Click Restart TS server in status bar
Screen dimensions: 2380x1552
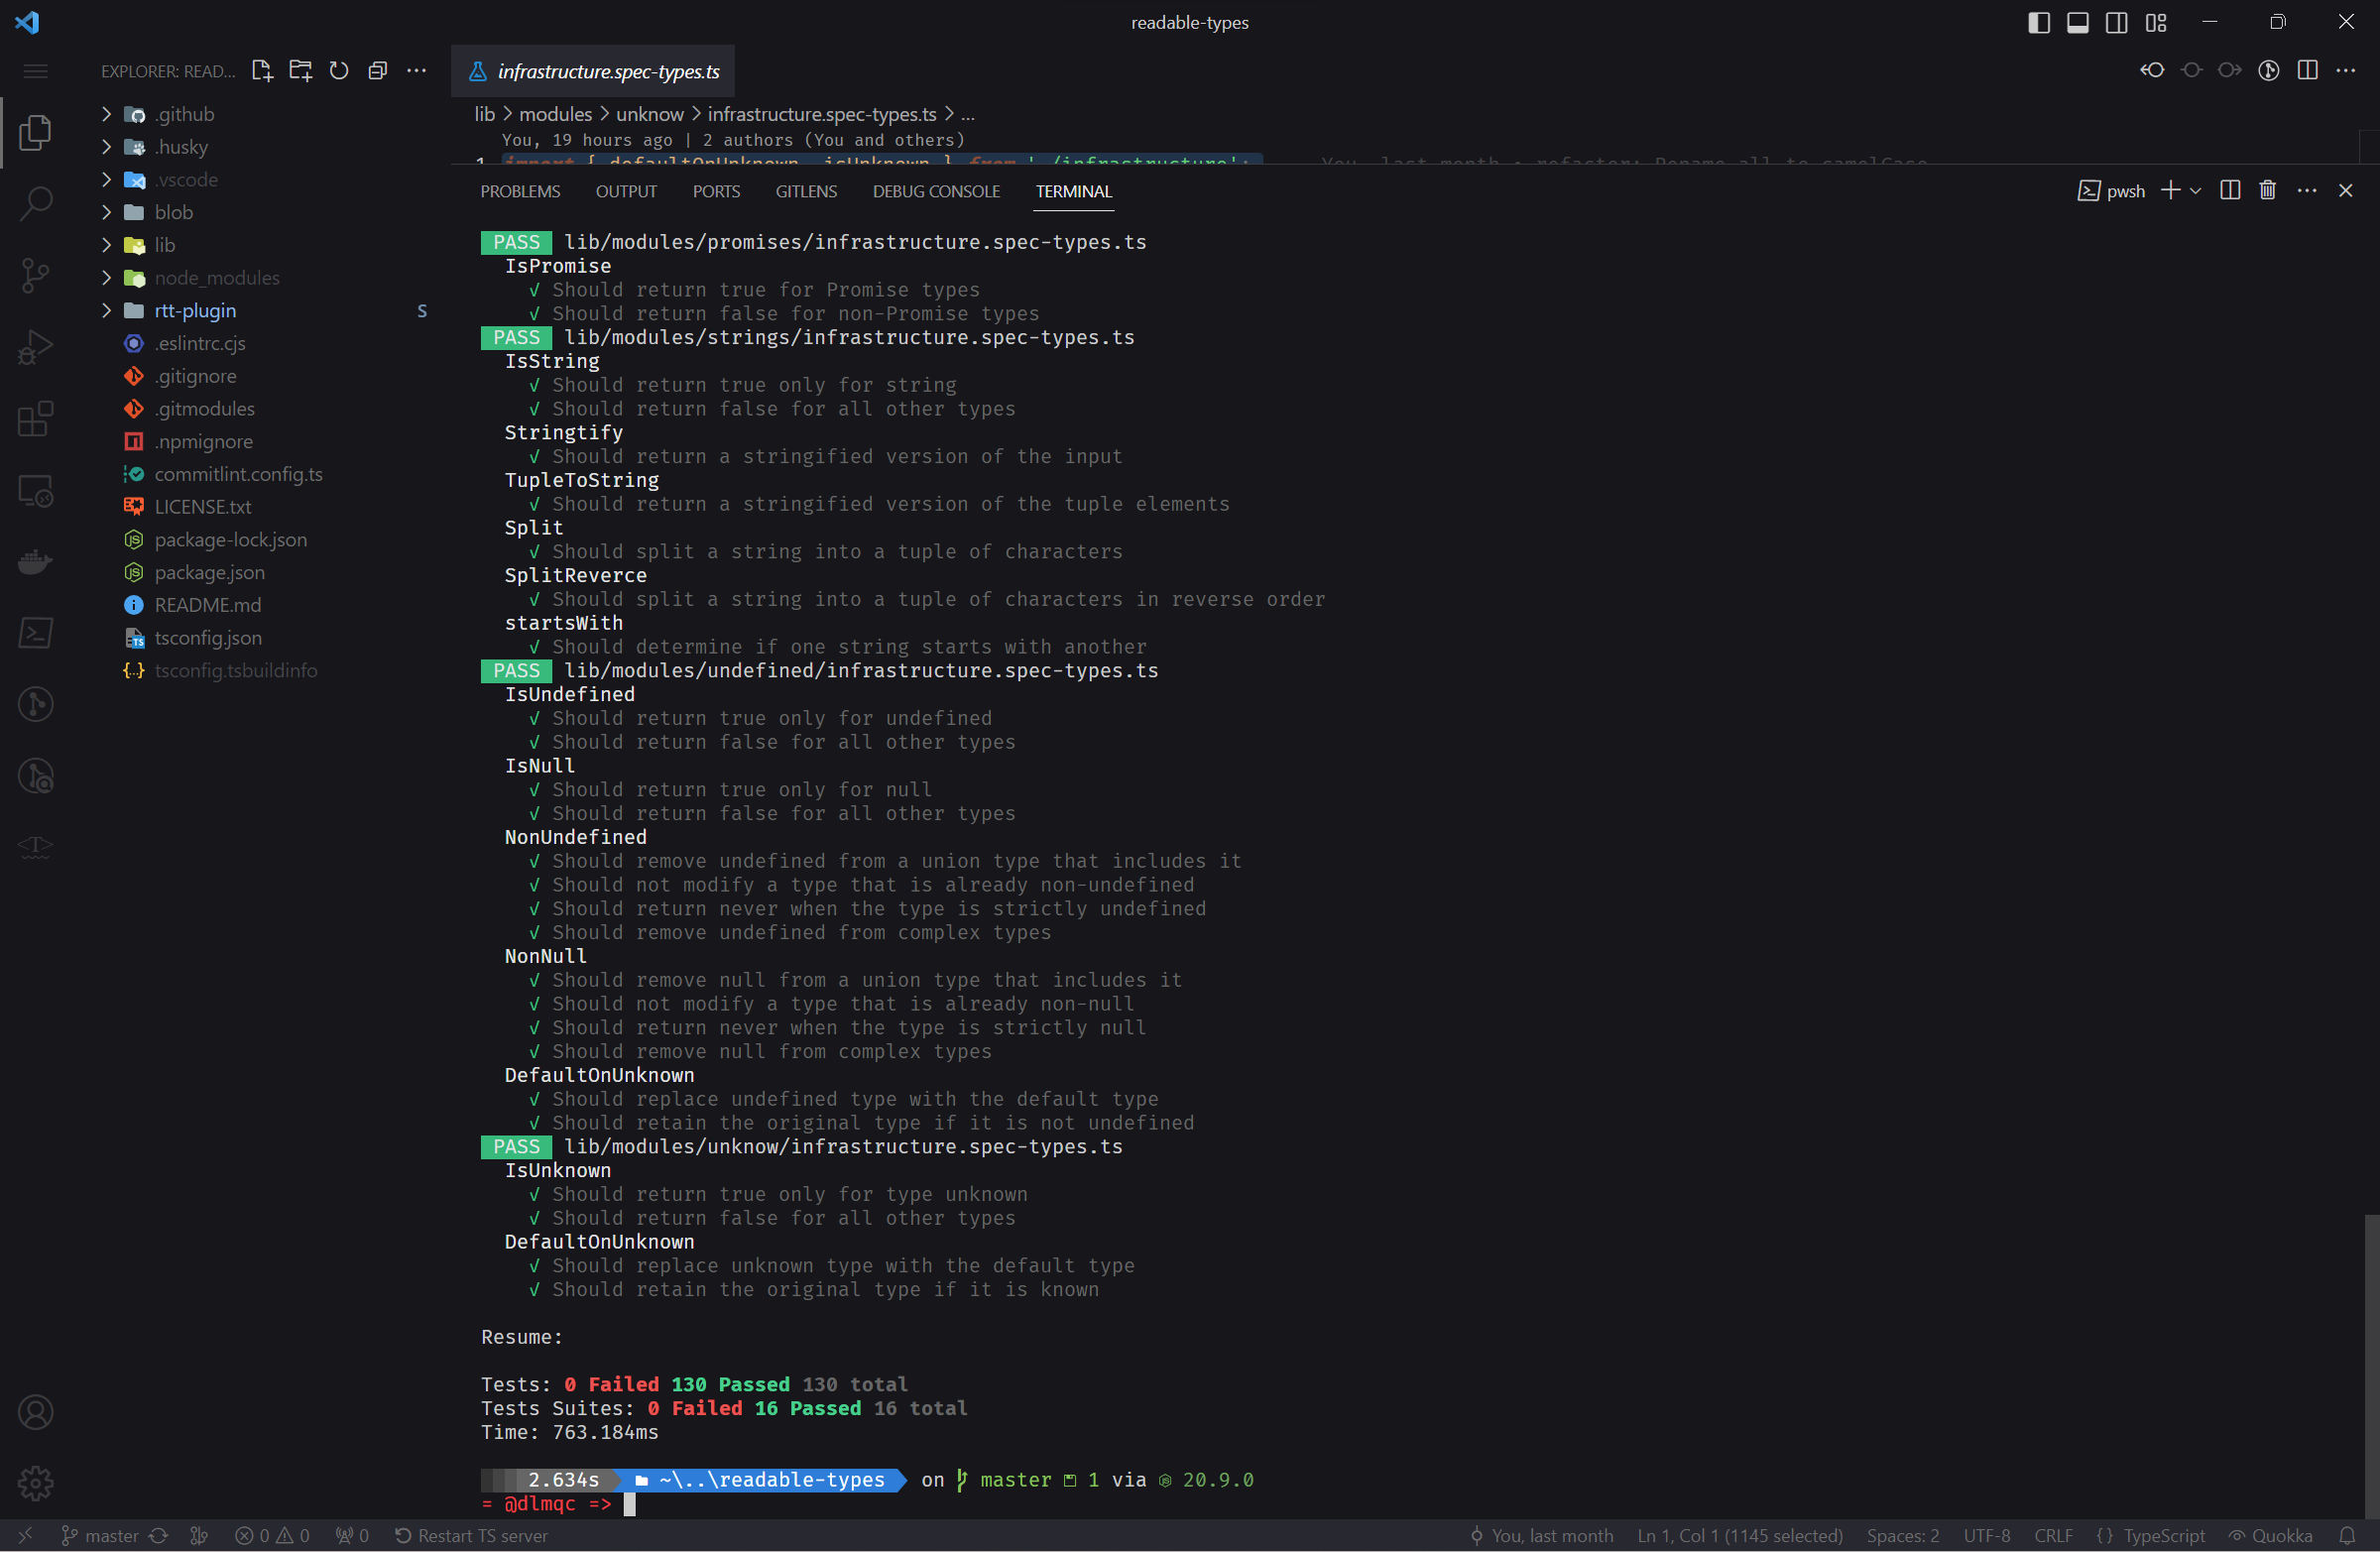472,1535
